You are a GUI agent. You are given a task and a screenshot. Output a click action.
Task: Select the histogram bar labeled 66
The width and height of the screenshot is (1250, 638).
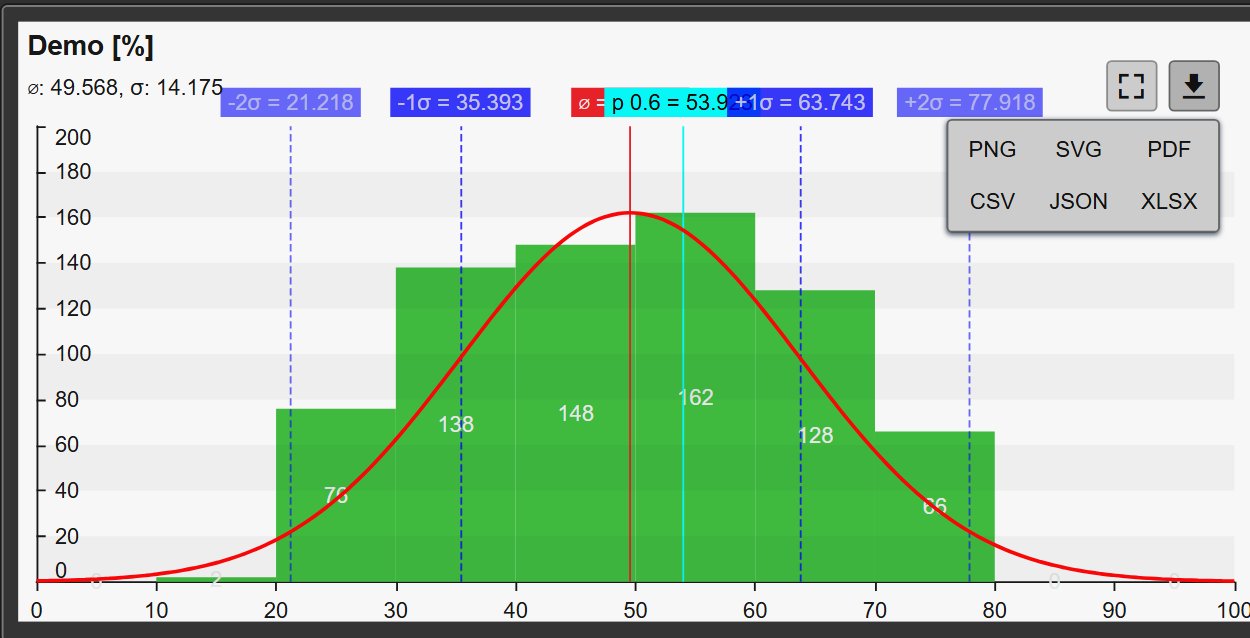935,506
